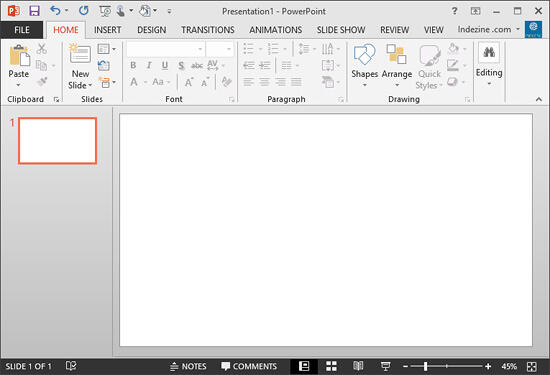Switch to the SLIDE SHOW tab
550x375 pixels.
click(x=341, y=30)
